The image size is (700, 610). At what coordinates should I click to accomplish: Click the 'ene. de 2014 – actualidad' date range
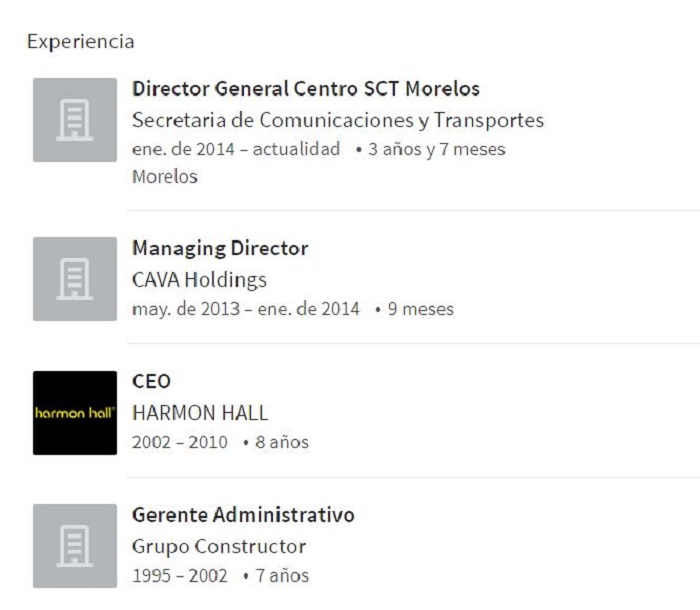[x=236, y=150]
